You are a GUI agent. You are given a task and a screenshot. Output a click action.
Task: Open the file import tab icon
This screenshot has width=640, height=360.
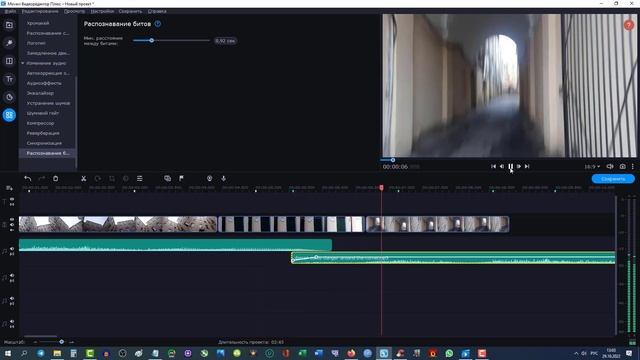pyautogui.click(x=9, y=25)
